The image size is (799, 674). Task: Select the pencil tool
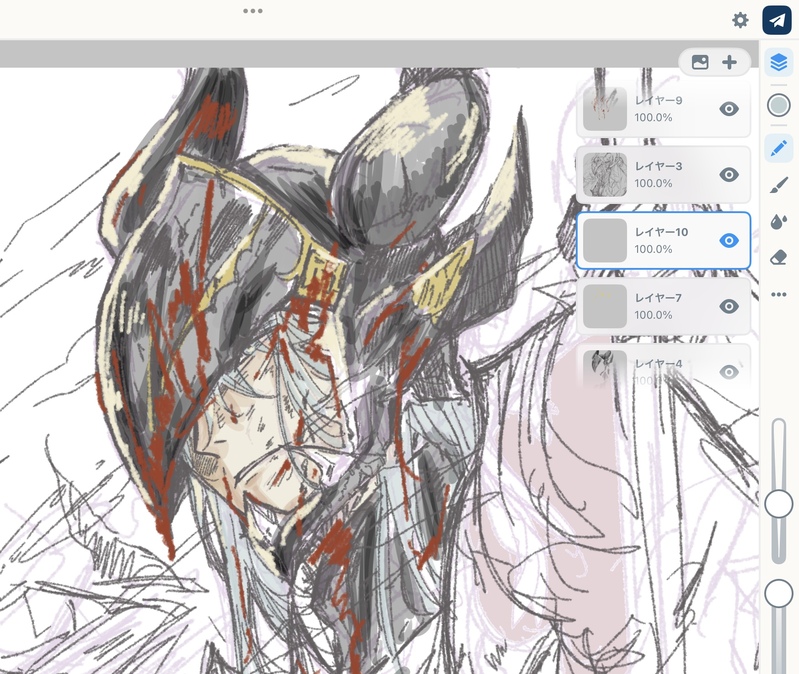click(x=779, y=149)
